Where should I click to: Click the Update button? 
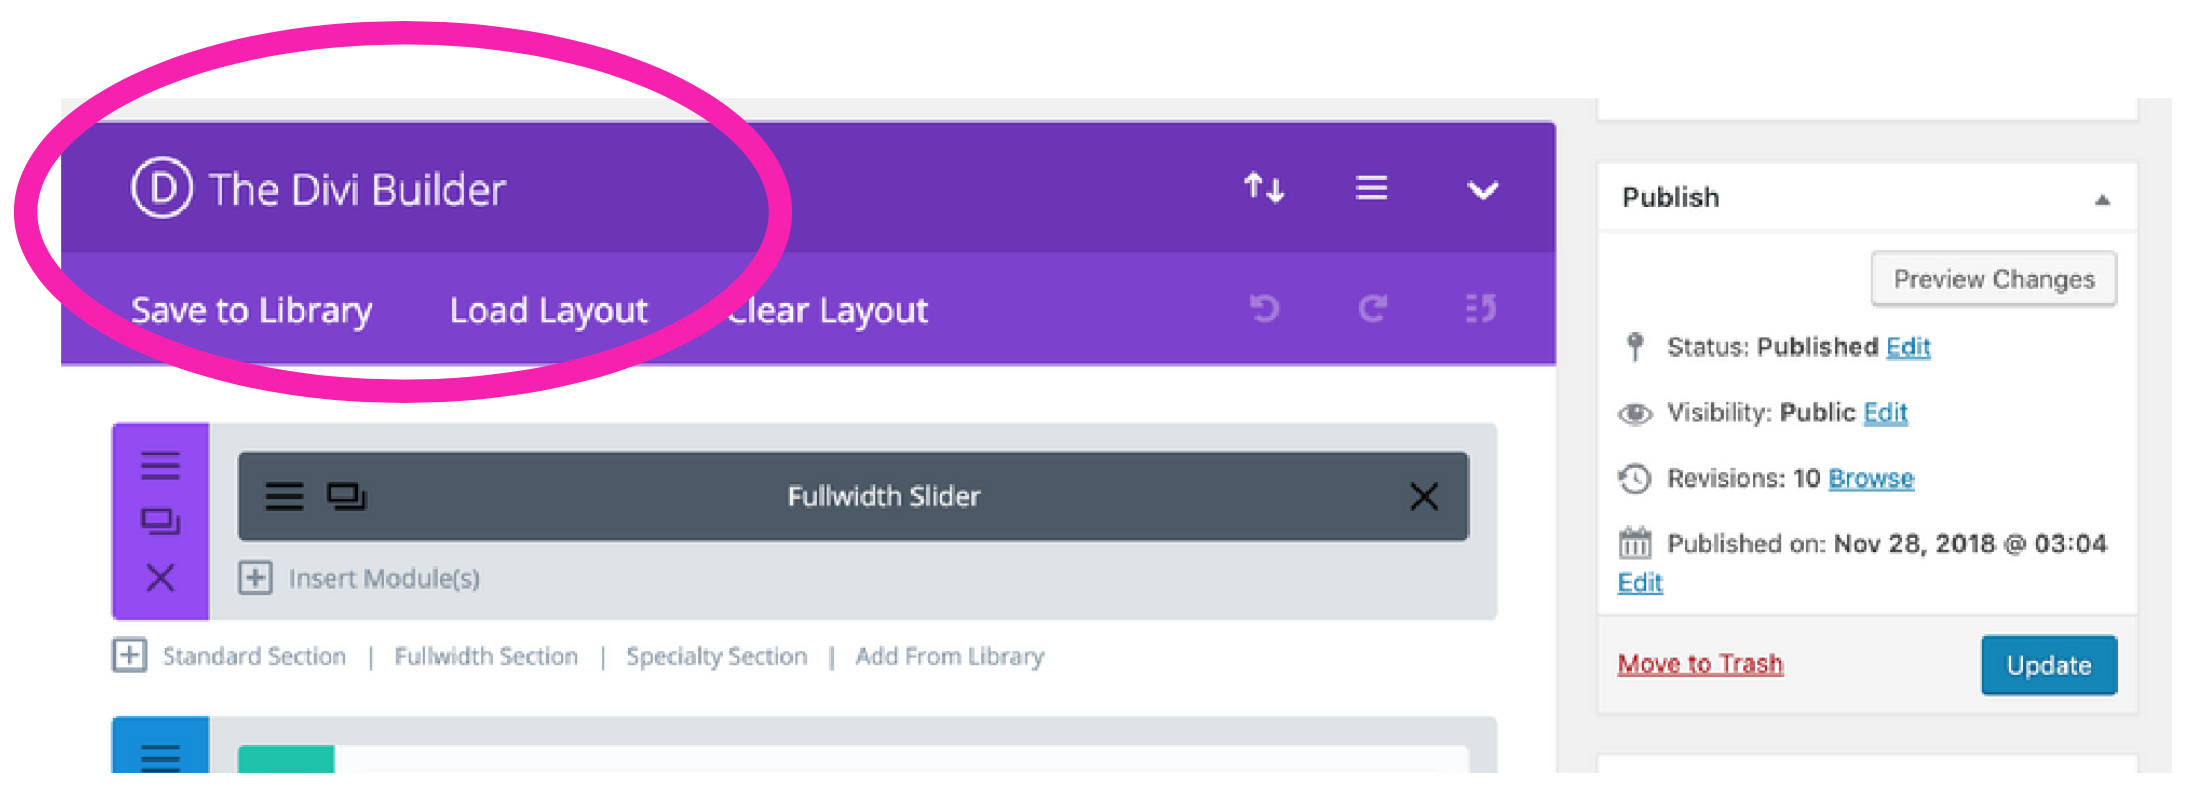point(2048,665)
